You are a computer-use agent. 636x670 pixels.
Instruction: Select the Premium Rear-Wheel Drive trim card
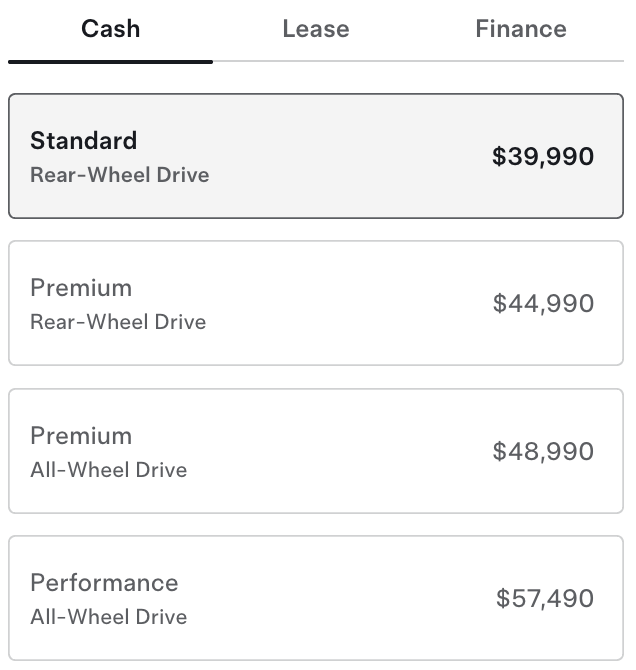(316, 303)
